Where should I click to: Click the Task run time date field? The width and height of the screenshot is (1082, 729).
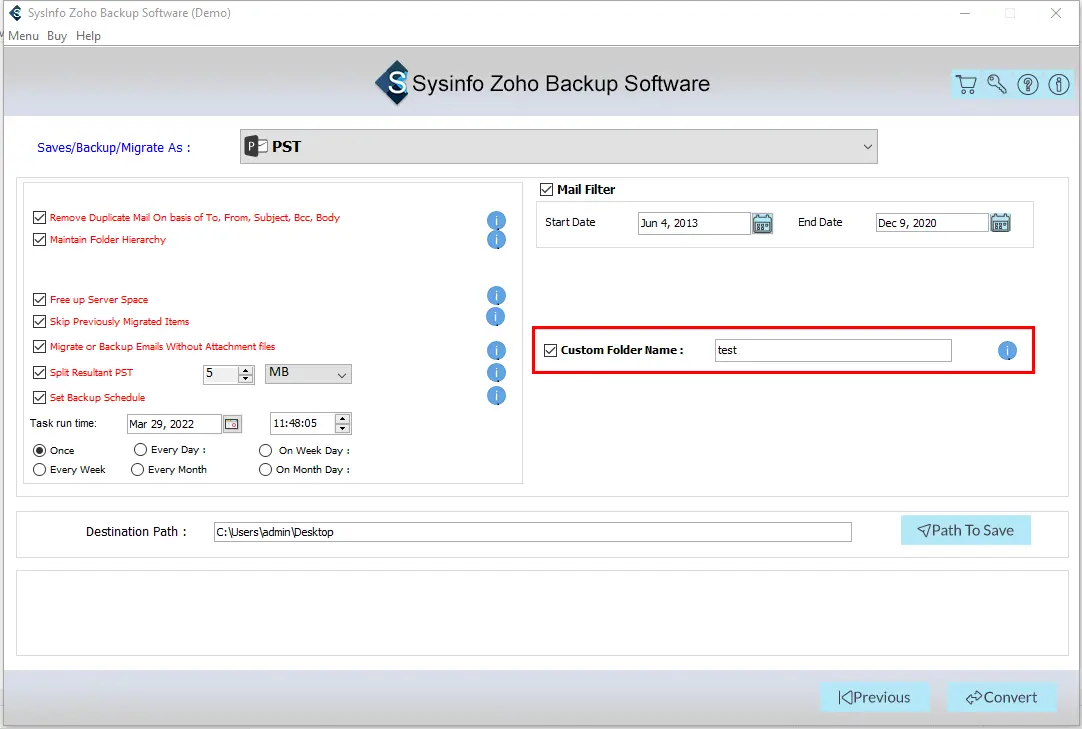coord(174,424)
